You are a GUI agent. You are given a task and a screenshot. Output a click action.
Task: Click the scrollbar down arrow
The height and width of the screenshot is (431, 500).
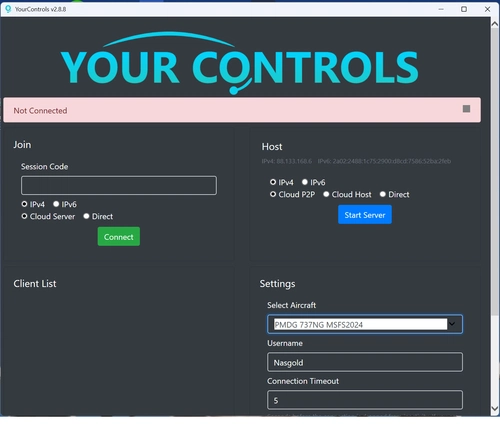pyautogui.click(x=495, y=408)
